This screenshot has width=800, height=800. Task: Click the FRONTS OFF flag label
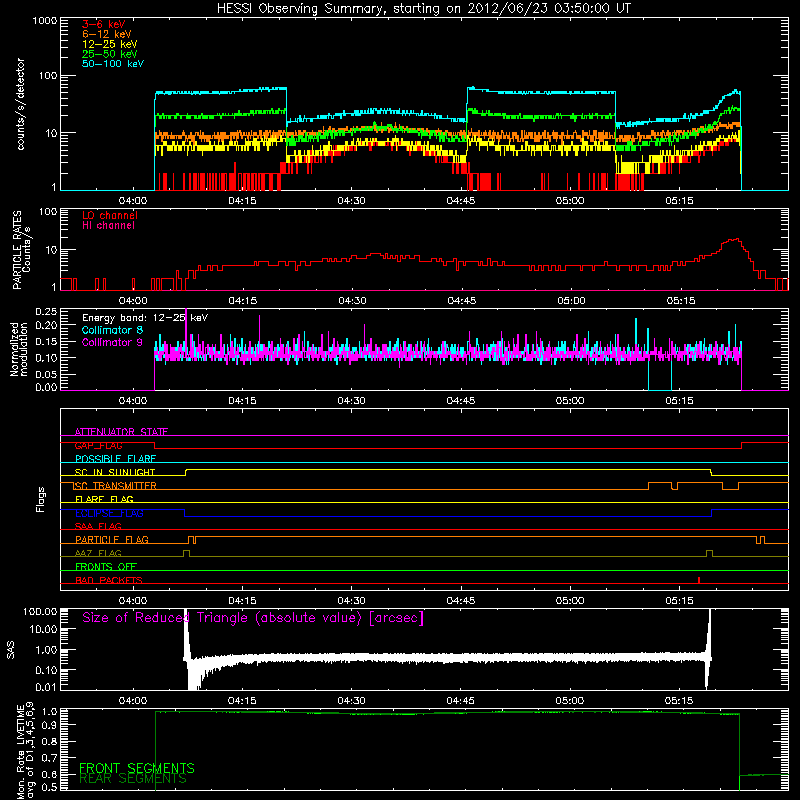106,566
